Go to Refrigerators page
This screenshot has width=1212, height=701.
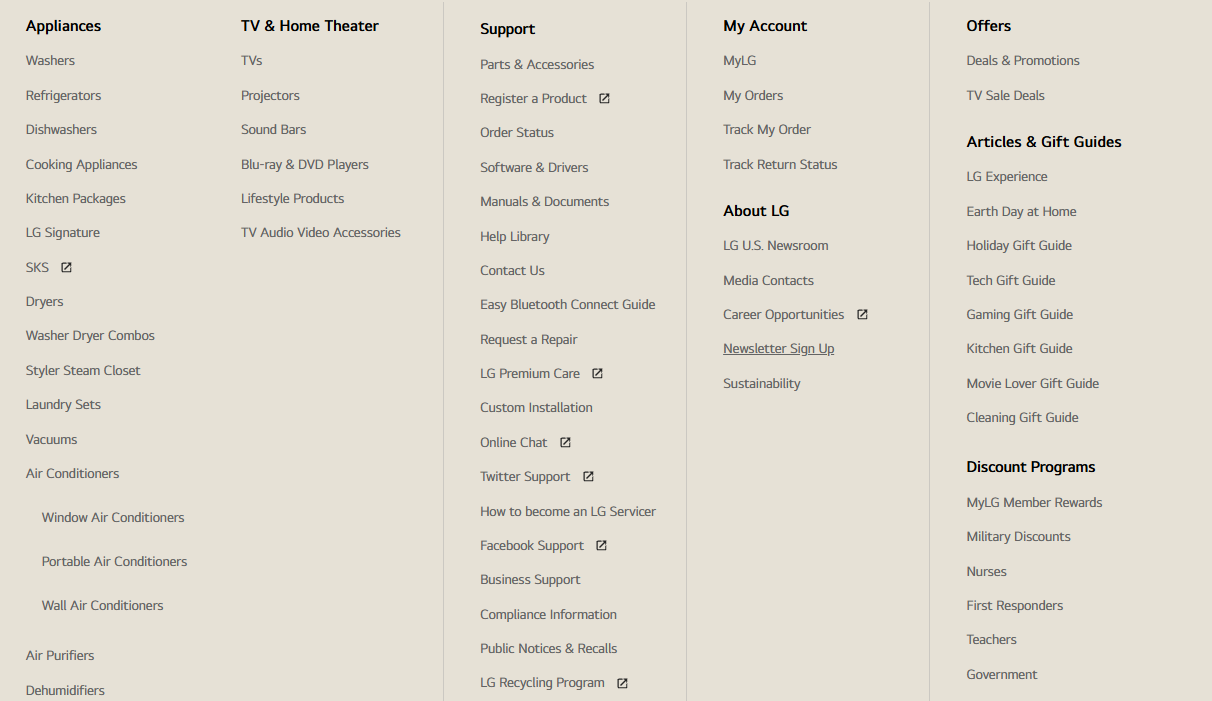click(x=63, y=96)
